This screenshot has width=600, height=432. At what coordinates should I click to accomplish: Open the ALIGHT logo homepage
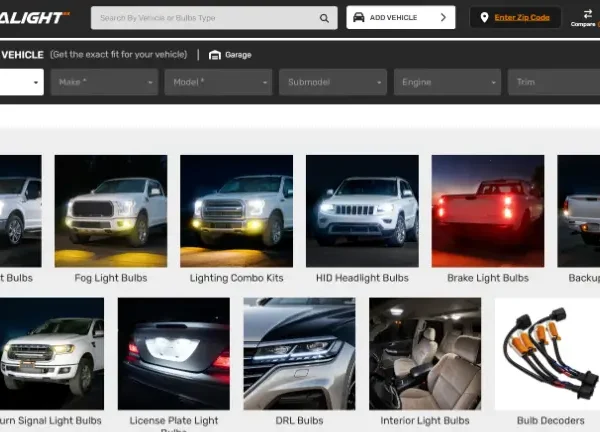coord(34,18)
